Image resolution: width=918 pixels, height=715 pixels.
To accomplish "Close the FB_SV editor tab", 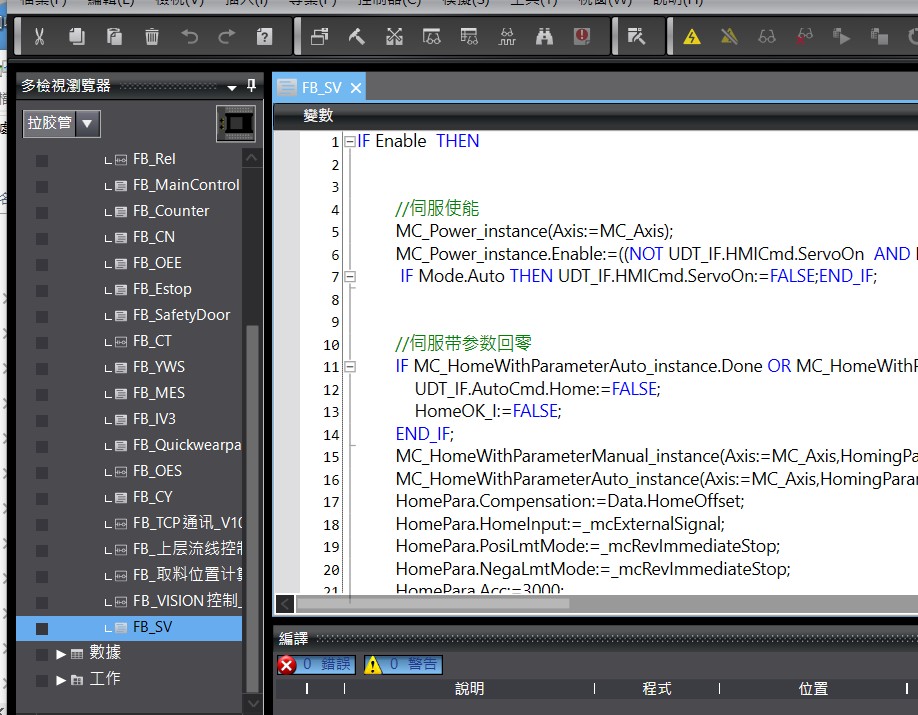I will [354, 88].
